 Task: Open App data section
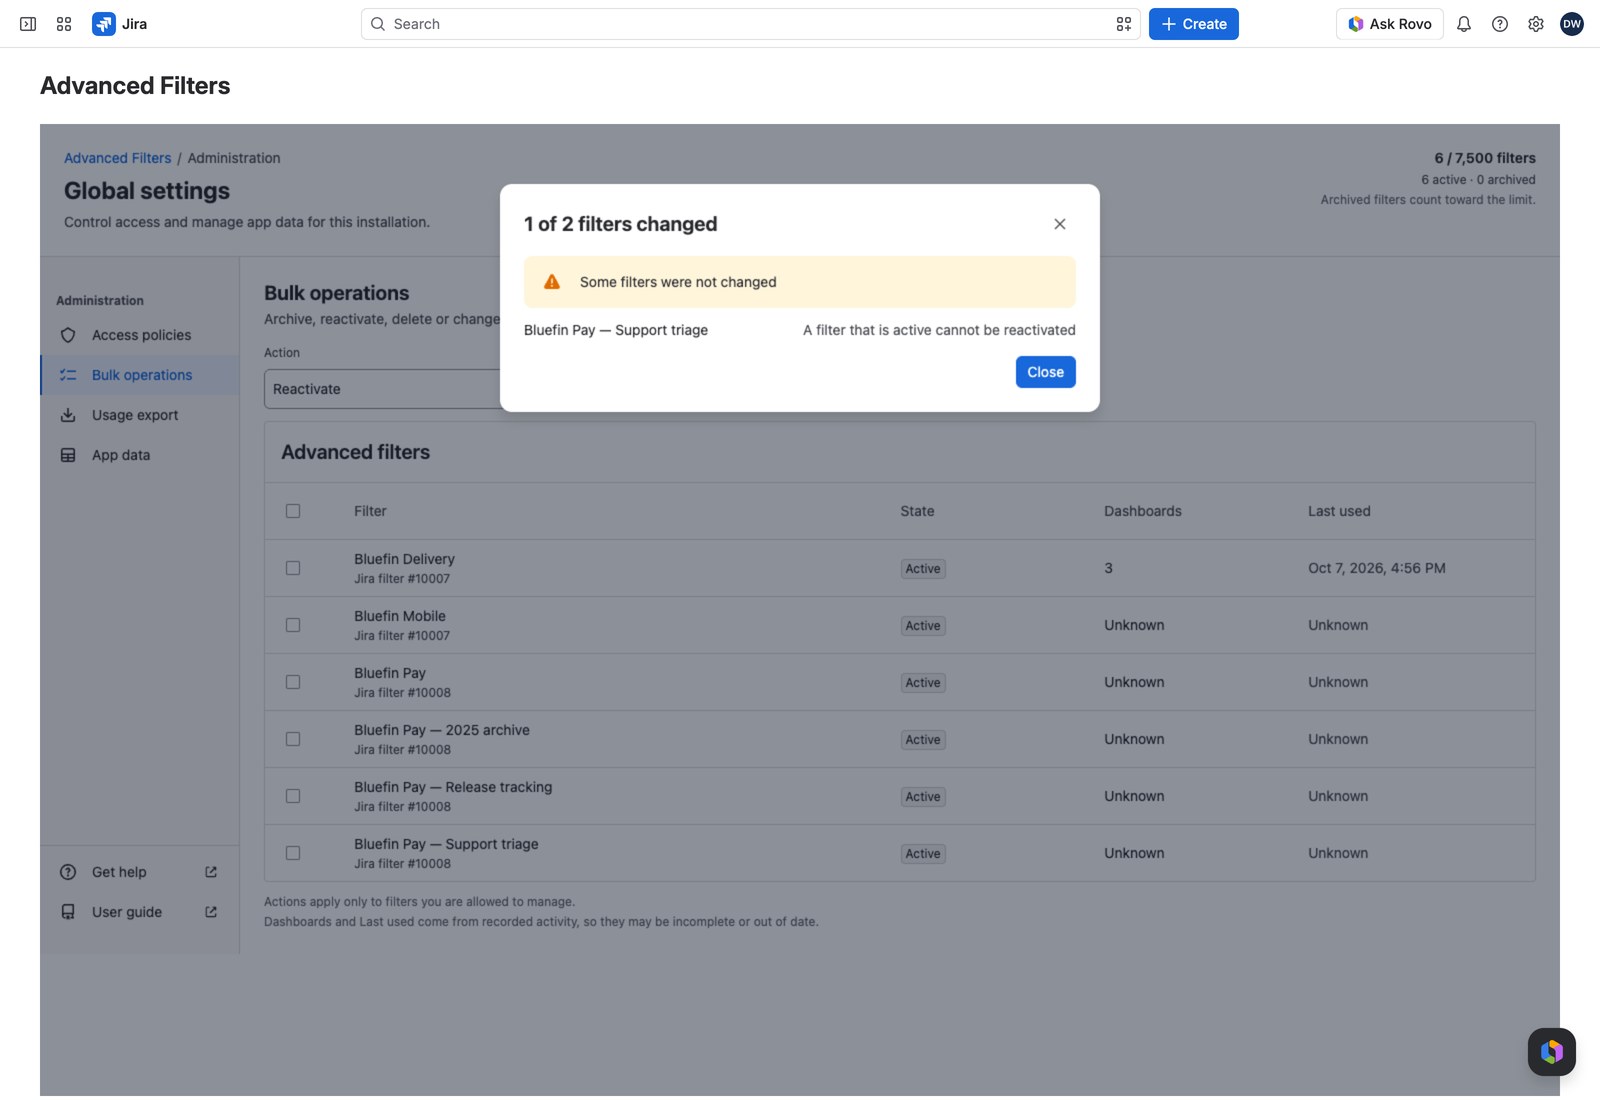click(140, 455)
